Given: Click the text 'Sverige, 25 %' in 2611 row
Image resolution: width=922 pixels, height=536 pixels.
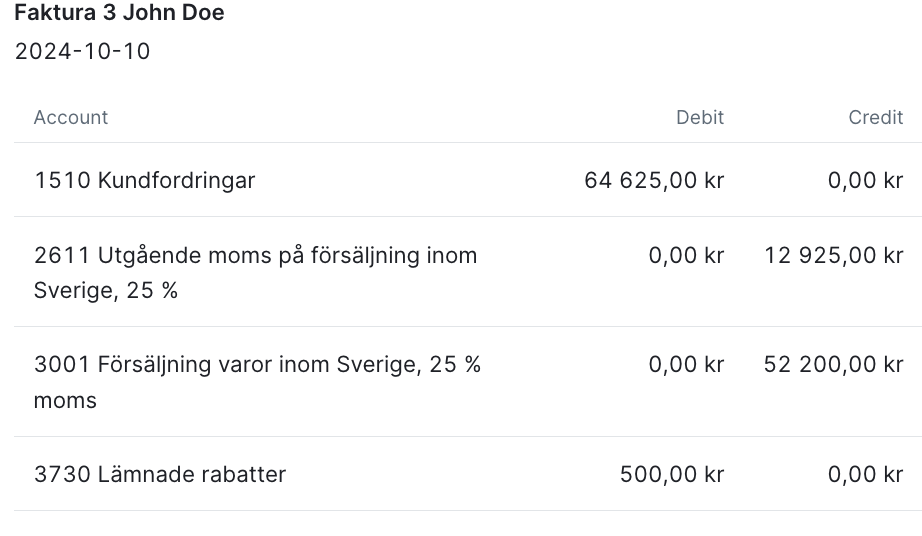Looking at the screenshot, I should [106, 292].
